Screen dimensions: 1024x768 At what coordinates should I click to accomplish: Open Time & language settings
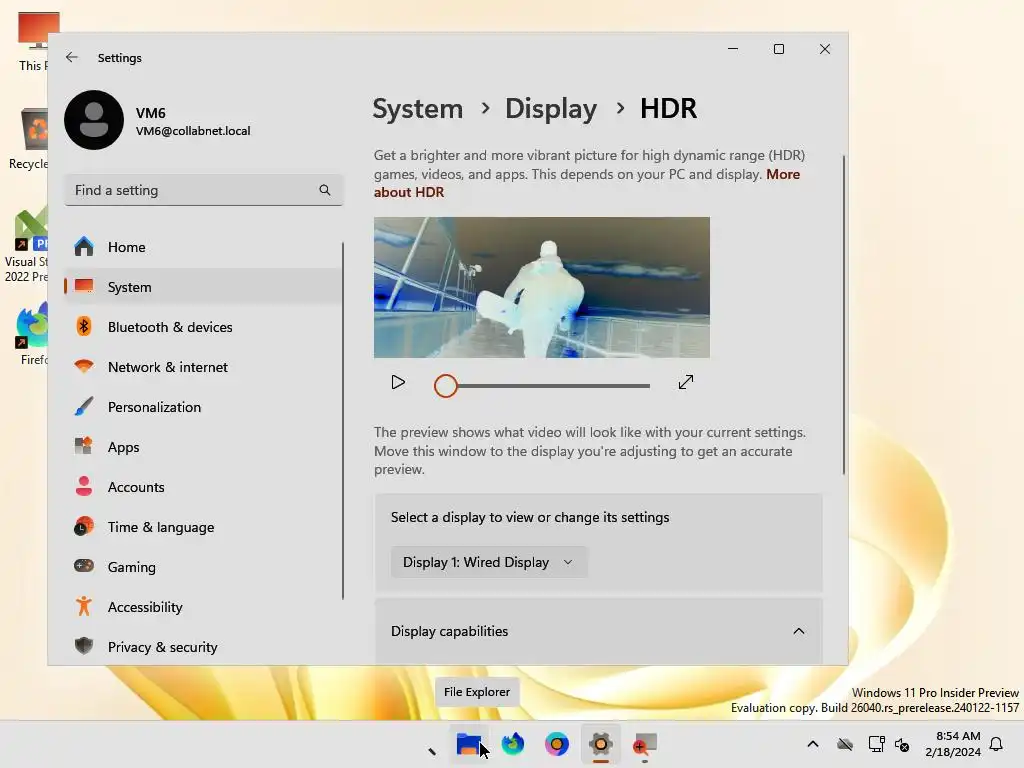204,527
